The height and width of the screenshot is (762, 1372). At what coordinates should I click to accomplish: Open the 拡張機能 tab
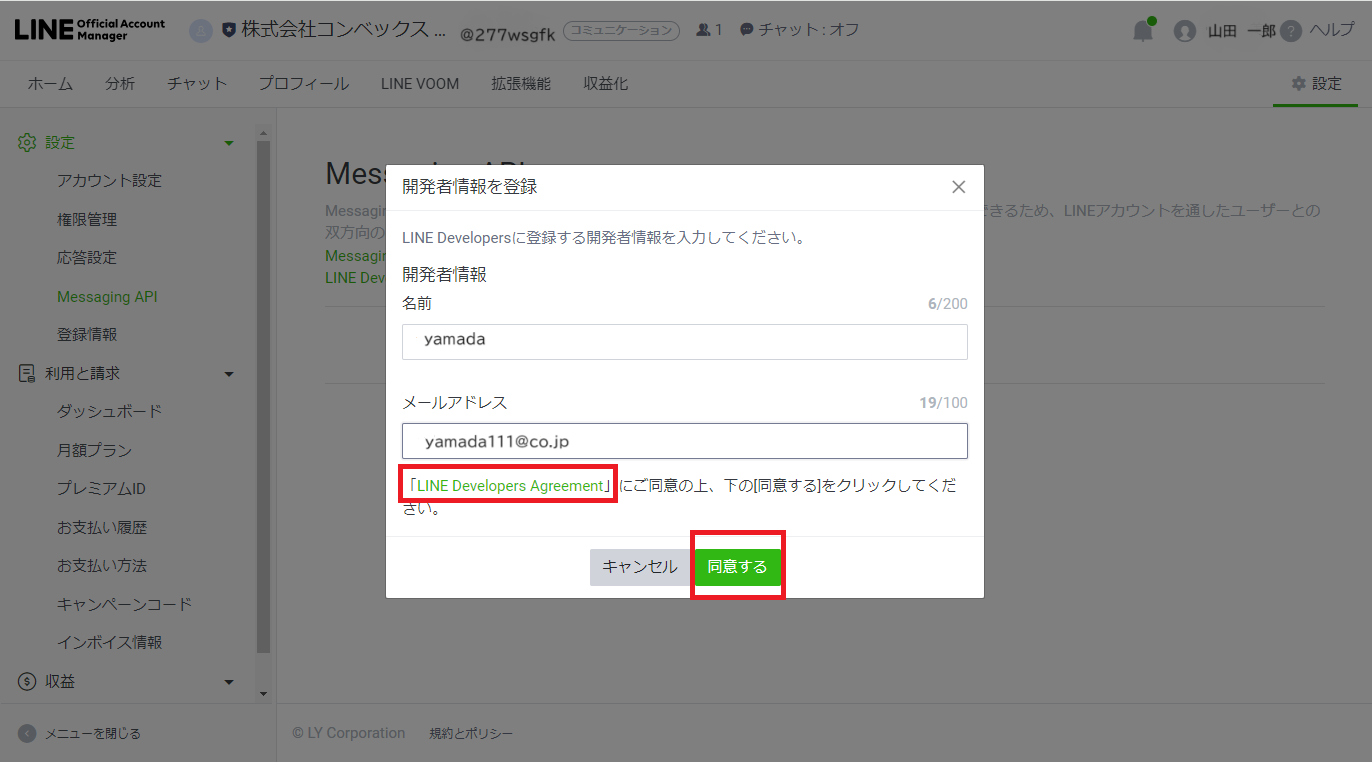point(521,84)
